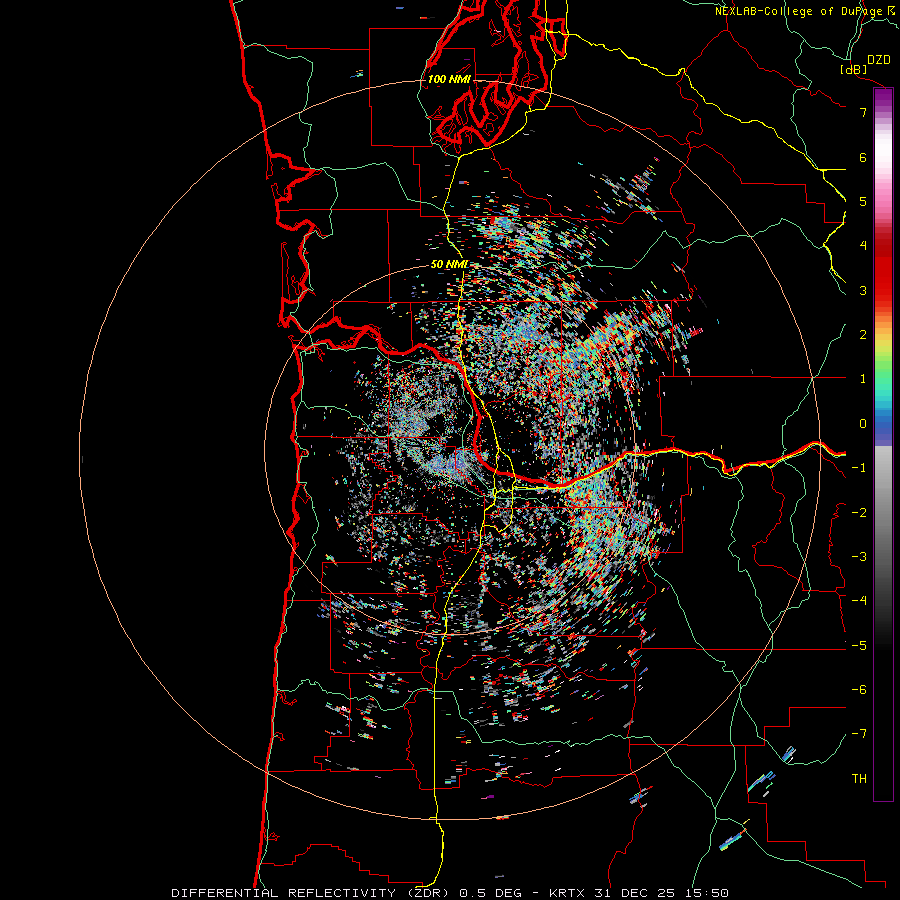Click the 3 dB legend value
The image size is (900, 900).
[863, 290]
